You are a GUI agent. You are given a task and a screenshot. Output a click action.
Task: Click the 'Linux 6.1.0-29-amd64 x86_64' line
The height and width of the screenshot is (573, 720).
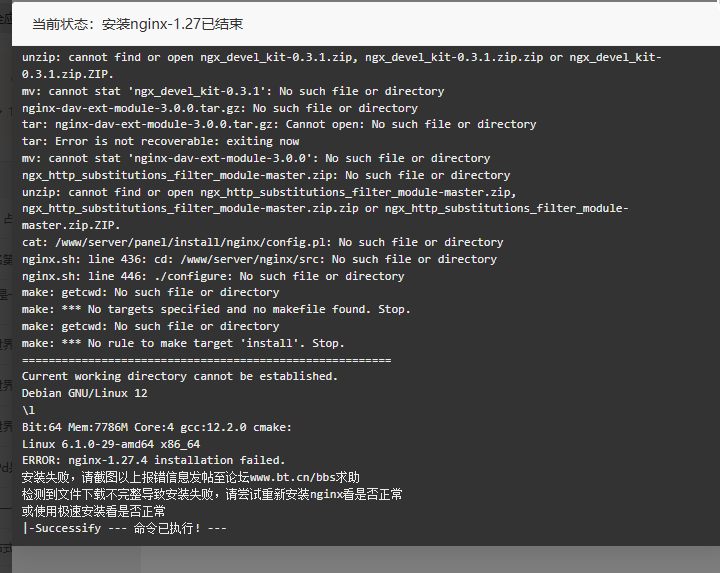[111, 444]
